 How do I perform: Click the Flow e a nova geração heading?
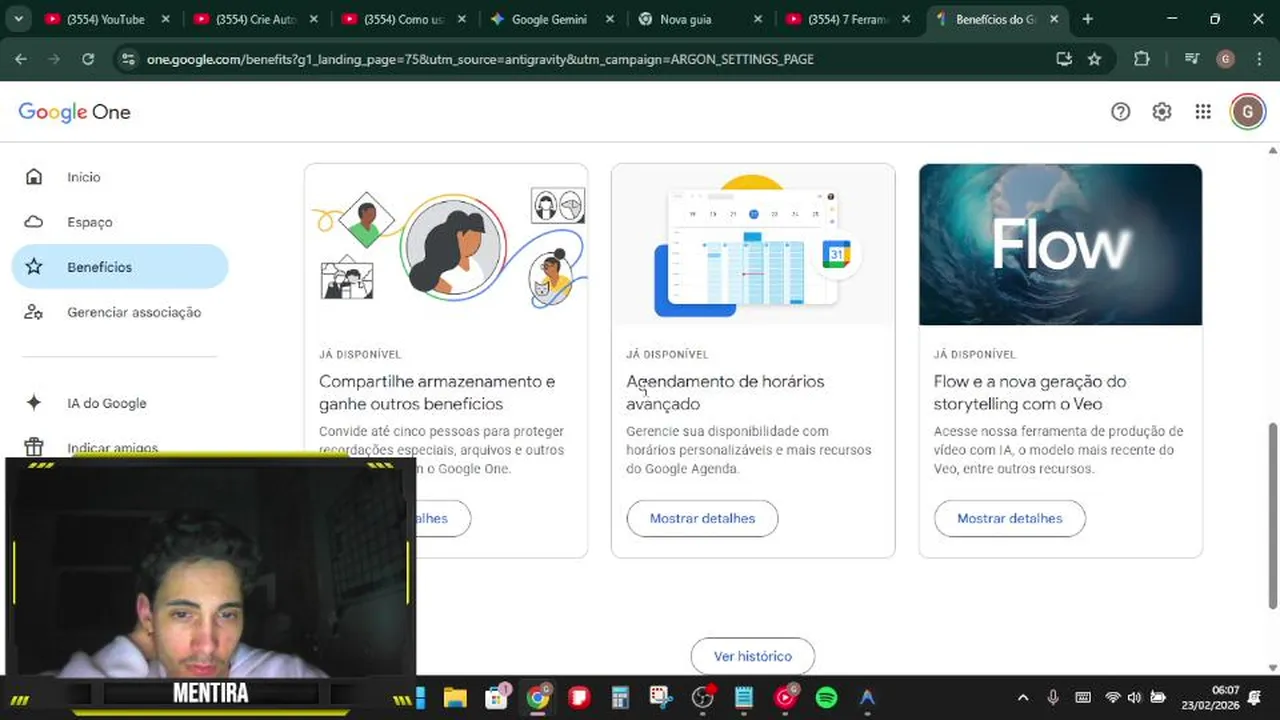tap(1030, 392)
